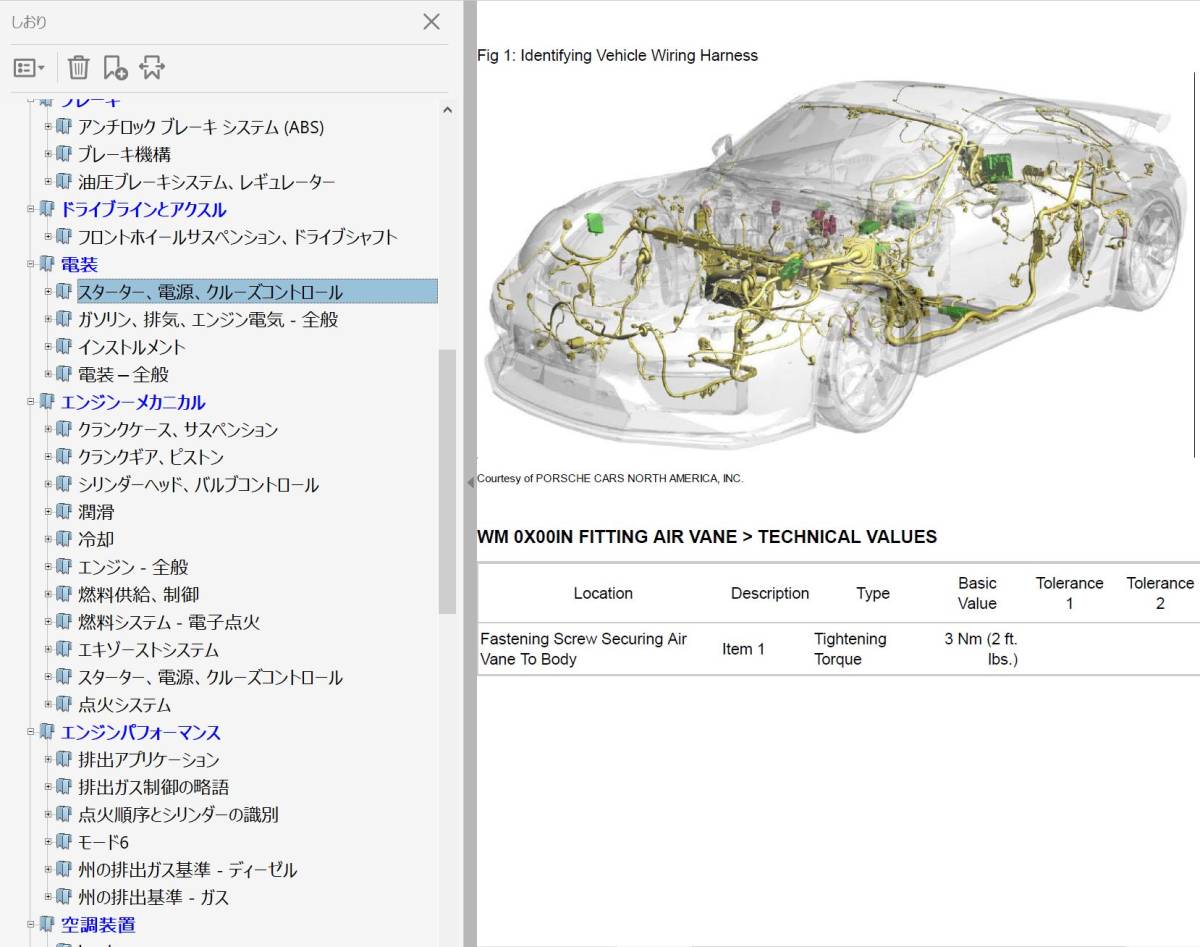Select the 電装 – 全般 bookmark
This screenshot has height=947, width=1200.
coord(123,375)
